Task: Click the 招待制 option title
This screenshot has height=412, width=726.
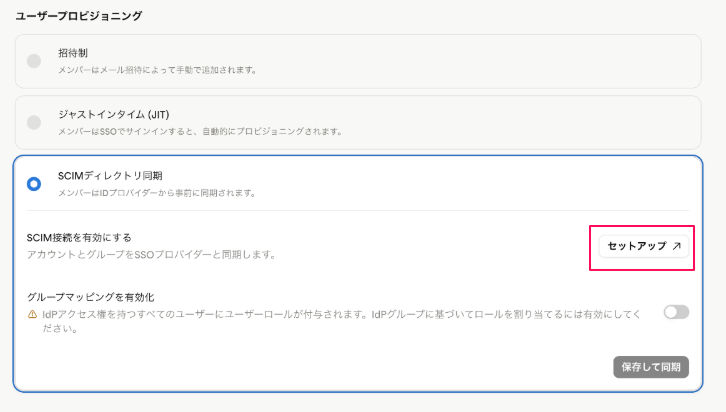Action: coord(73,53)
